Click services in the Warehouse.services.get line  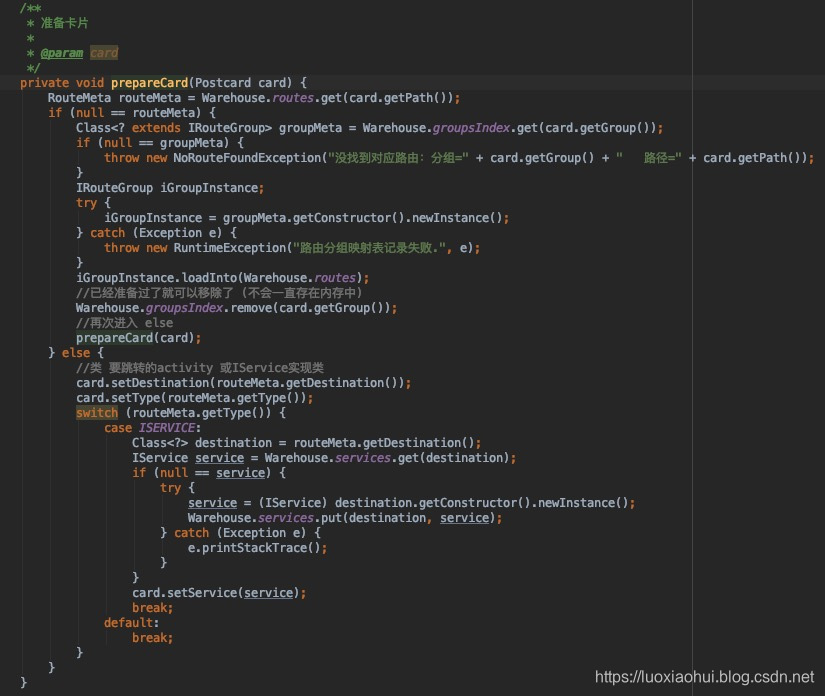[363, 458]
